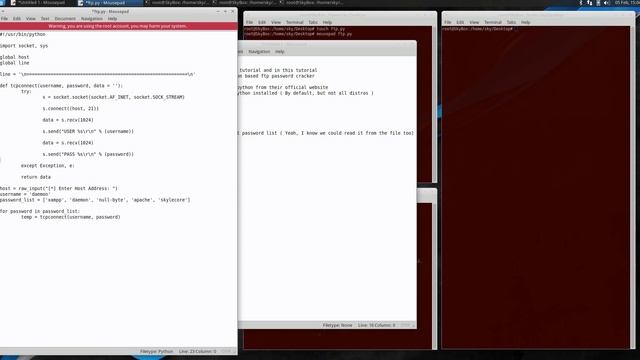
Task: Open Navigation menu in ftp.py Mousepad
Action: [92, 19]
